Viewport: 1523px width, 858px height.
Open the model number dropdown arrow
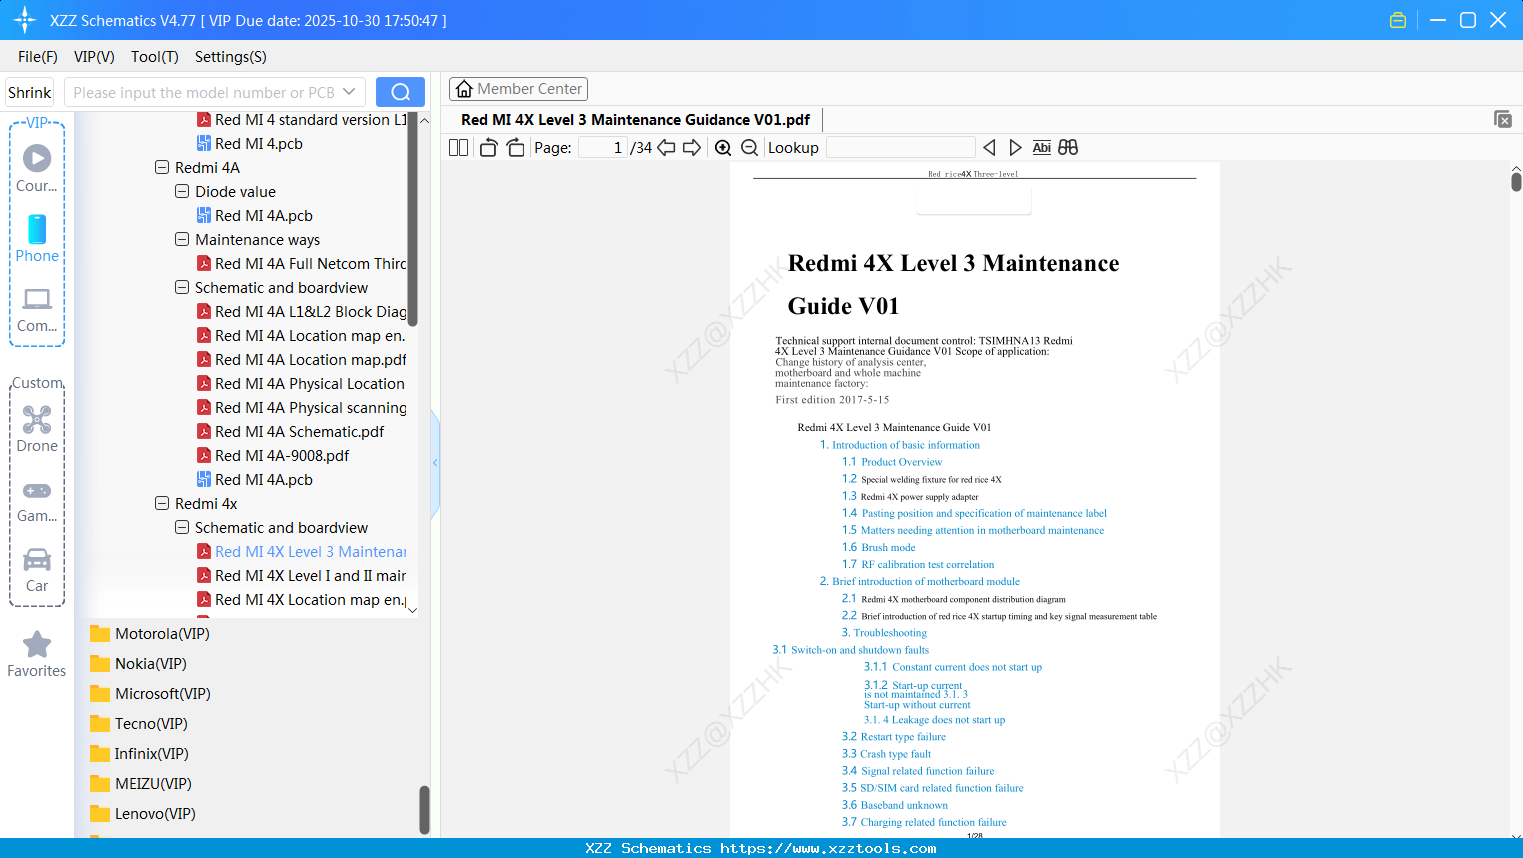click(349, 92)
